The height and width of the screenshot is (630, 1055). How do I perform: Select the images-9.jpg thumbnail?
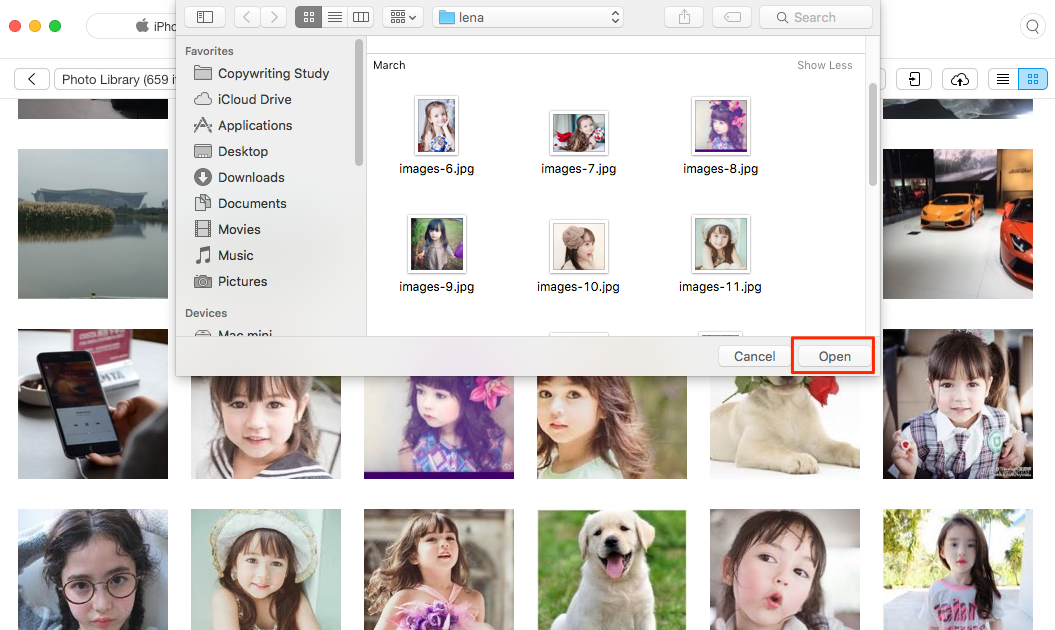click(x=437, y=244)
